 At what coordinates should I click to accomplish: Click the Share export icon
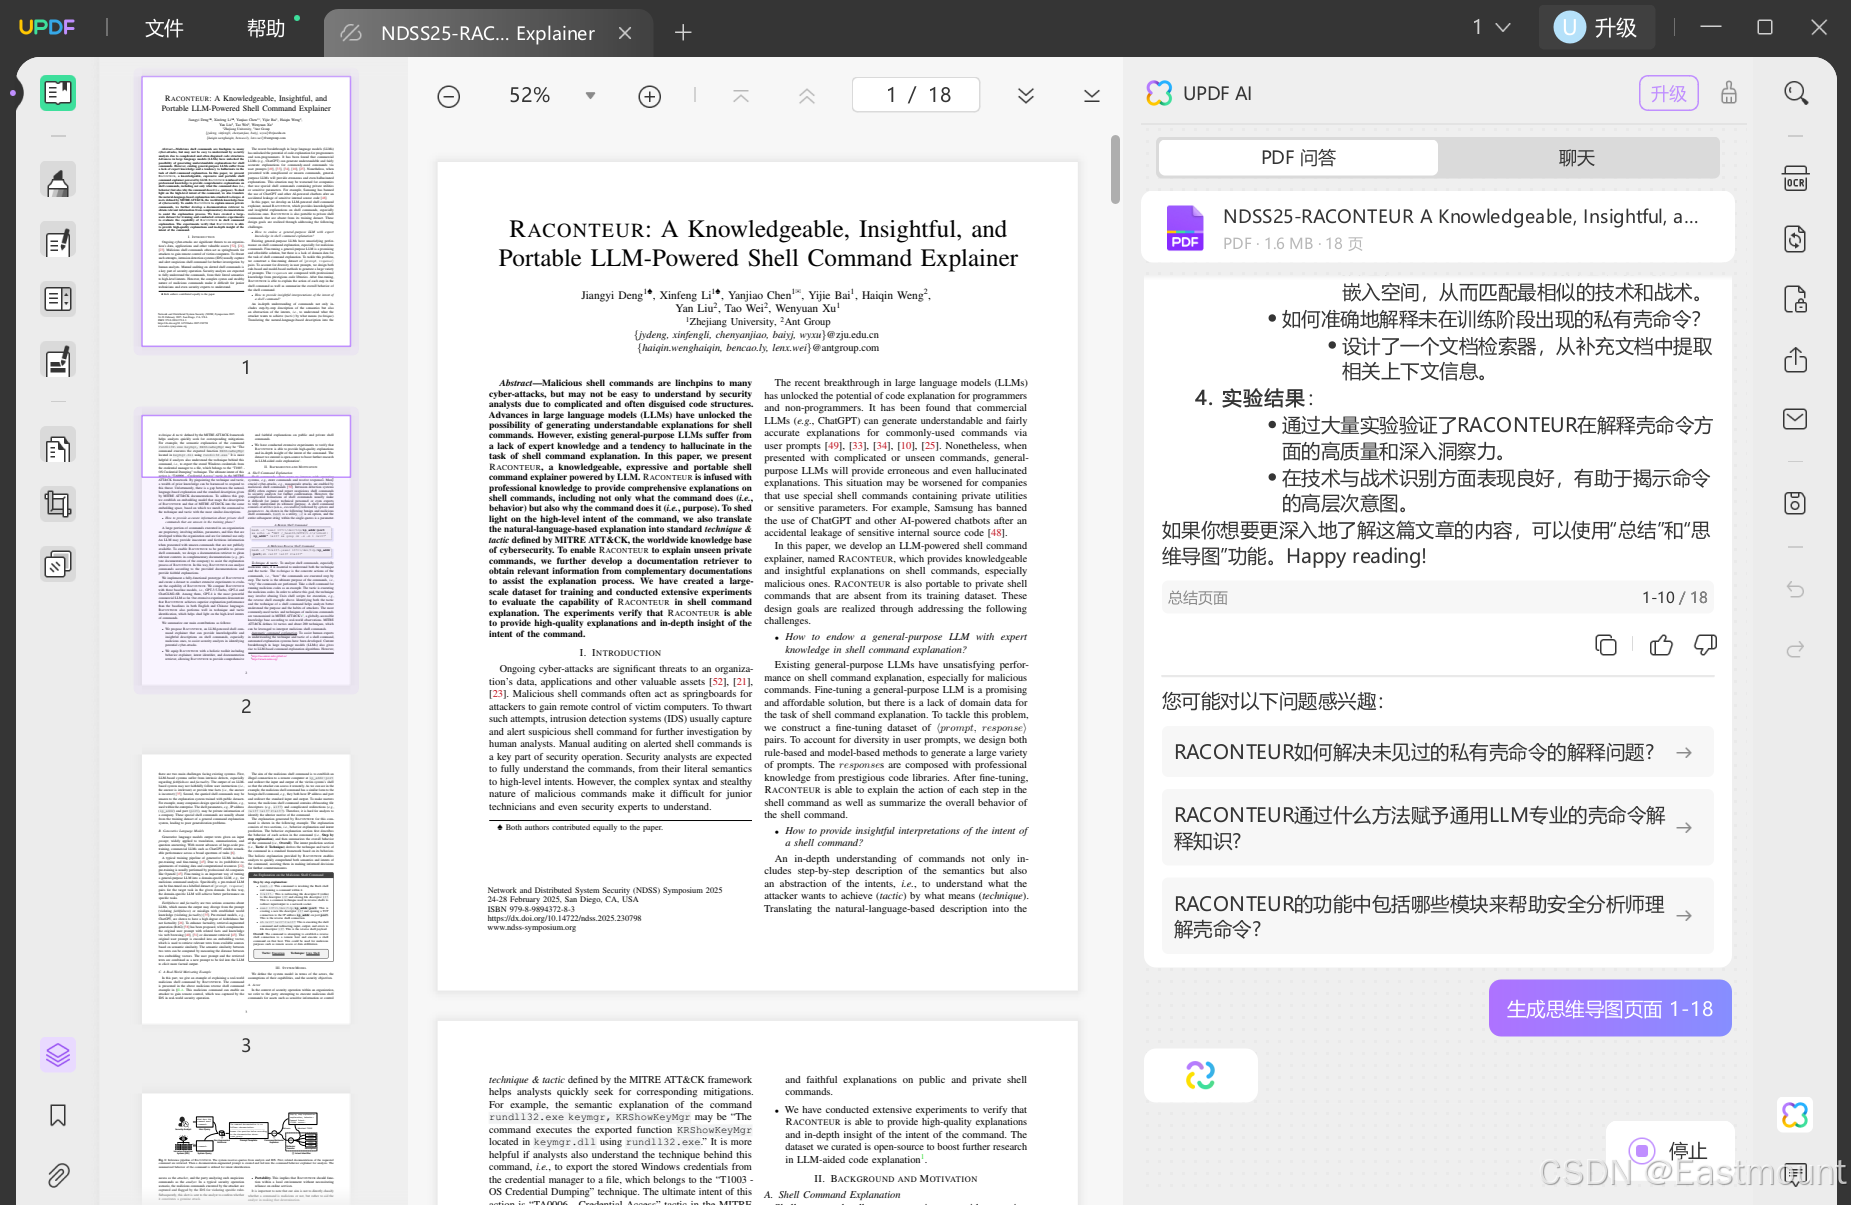(1796, 359)
